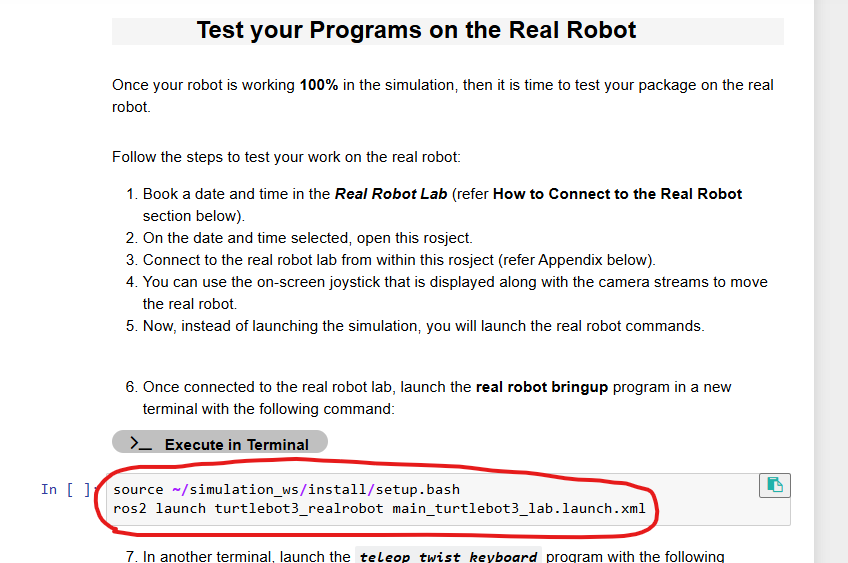
Task: Click the ros2 launch turtlebot3_realrobot command line
Action: [379, 509]
